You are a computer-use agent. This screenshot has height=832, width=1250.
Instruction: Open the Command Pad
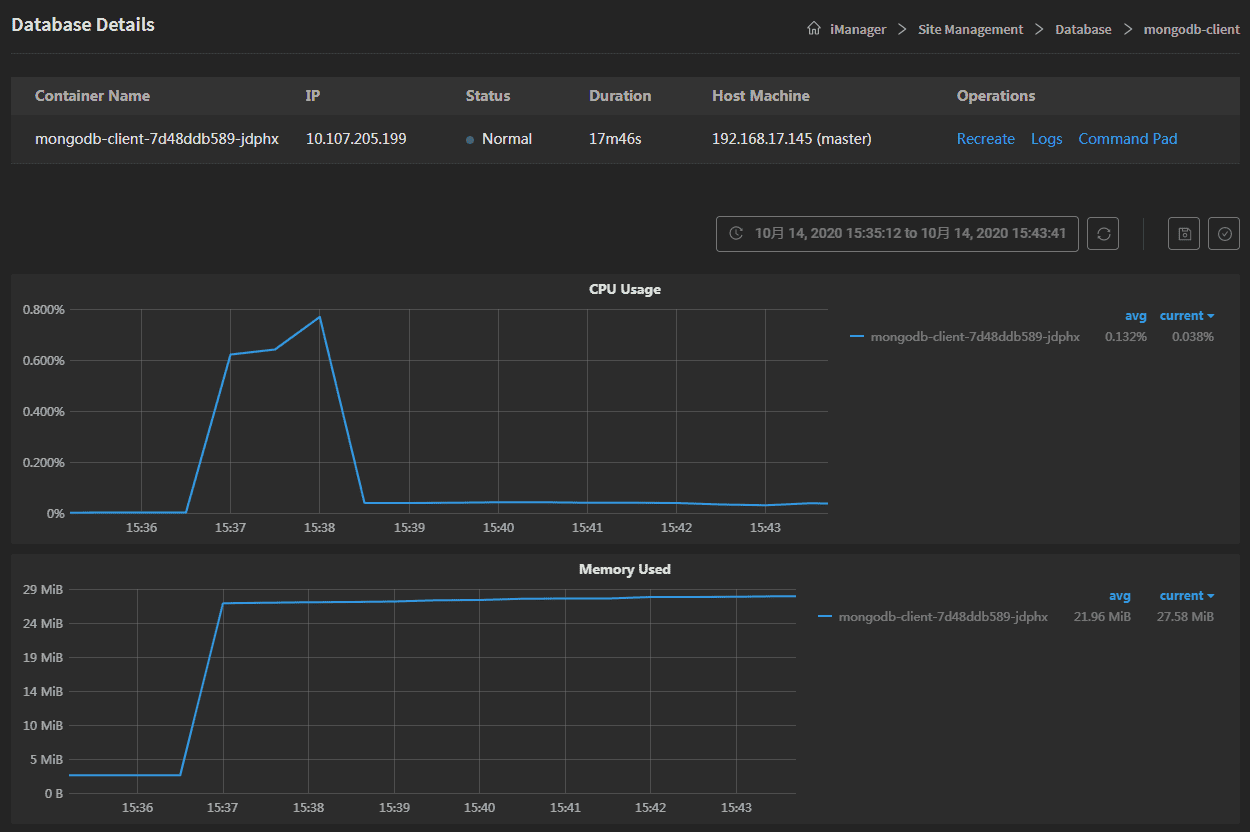pyautogui.click(x=1127, y=139)
